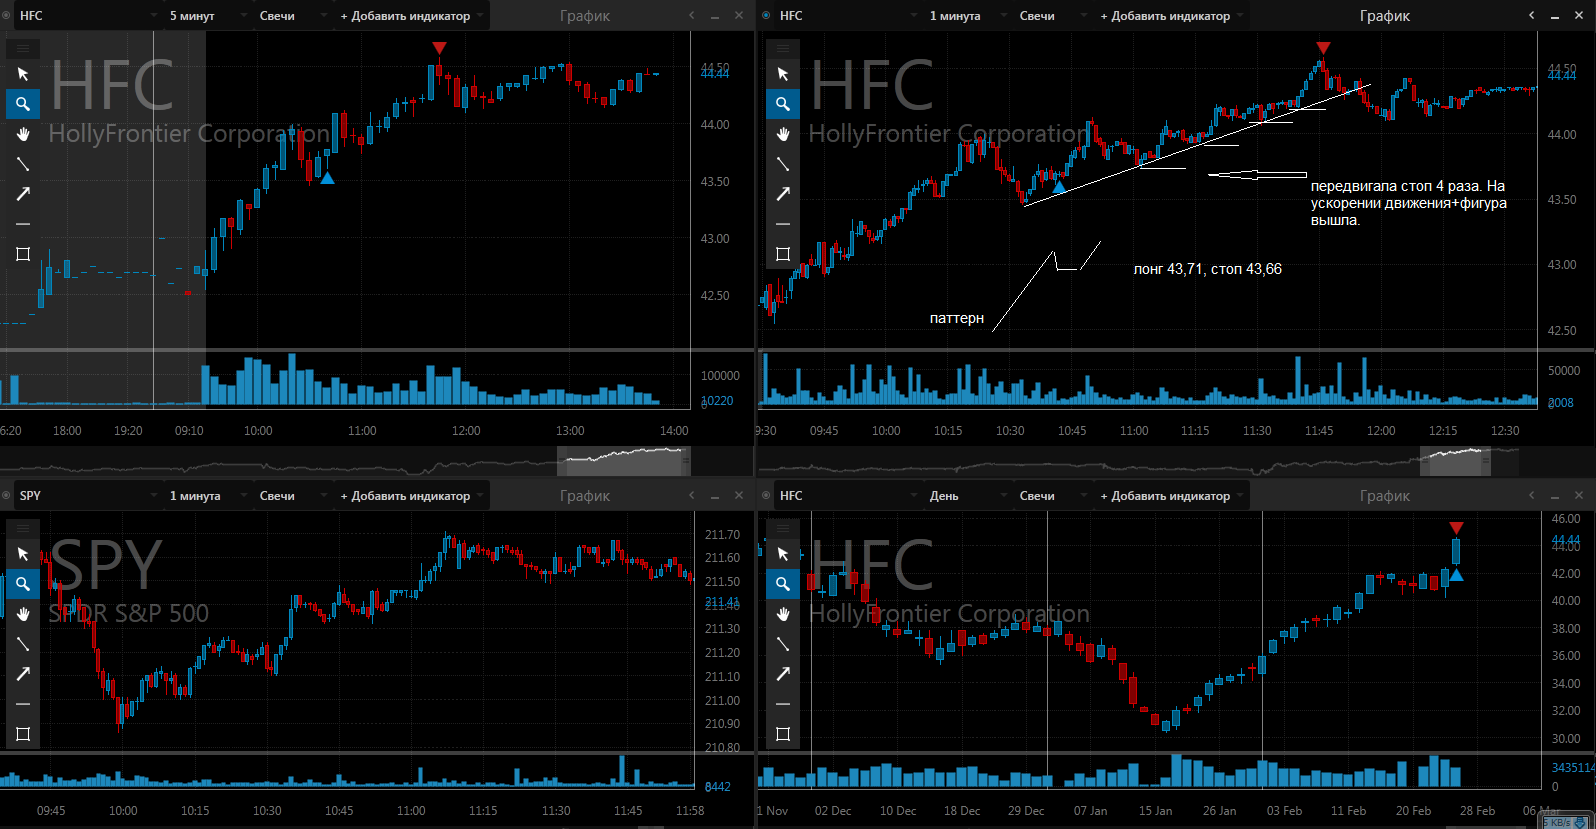The height and width of the screenshot is (829, 1596).
Task: Select the cursor tool in SPY chart
Action: [23, 554]
